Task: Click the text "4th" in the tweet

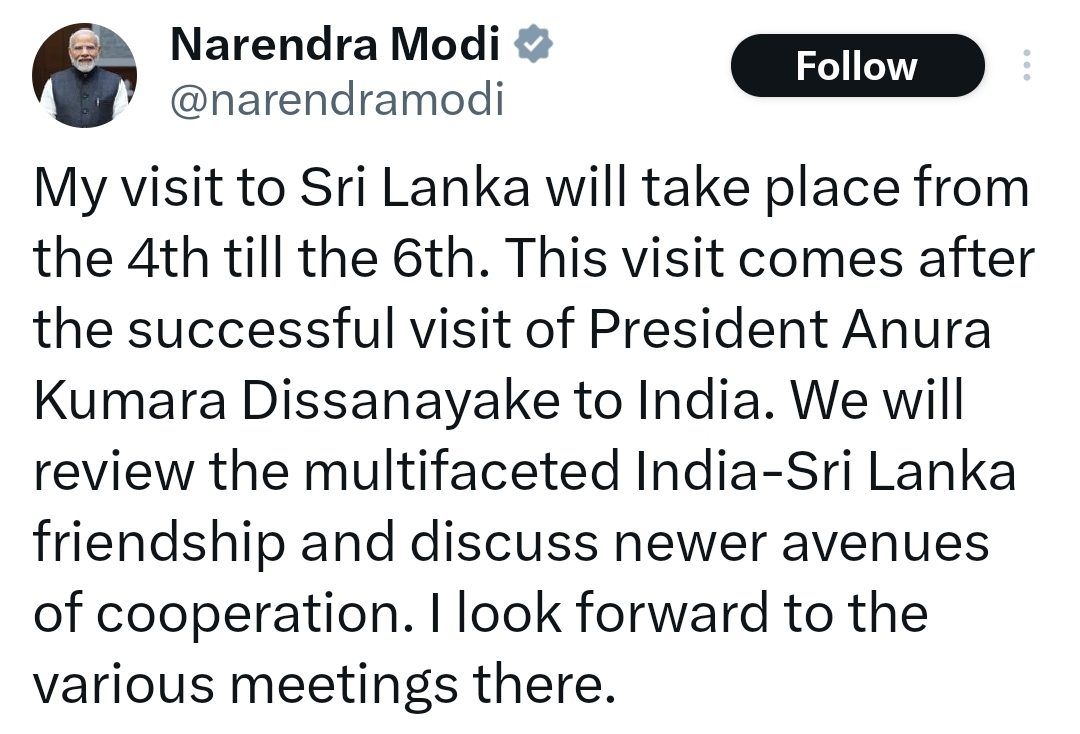Action: tap(168, 258)
